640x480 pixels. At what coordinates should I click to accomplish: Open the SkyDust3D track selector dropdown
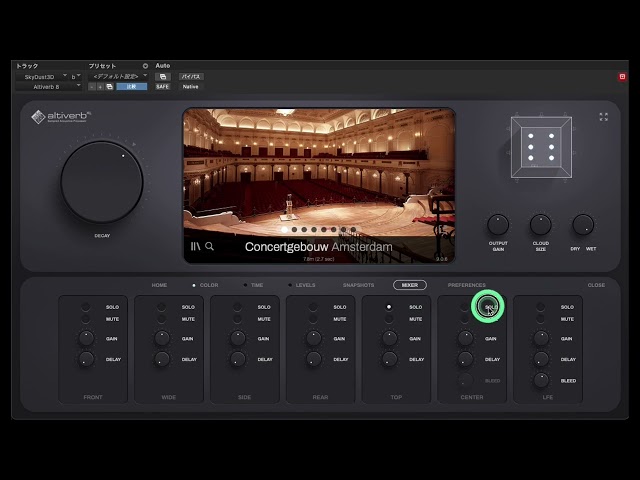coord(42,77)
